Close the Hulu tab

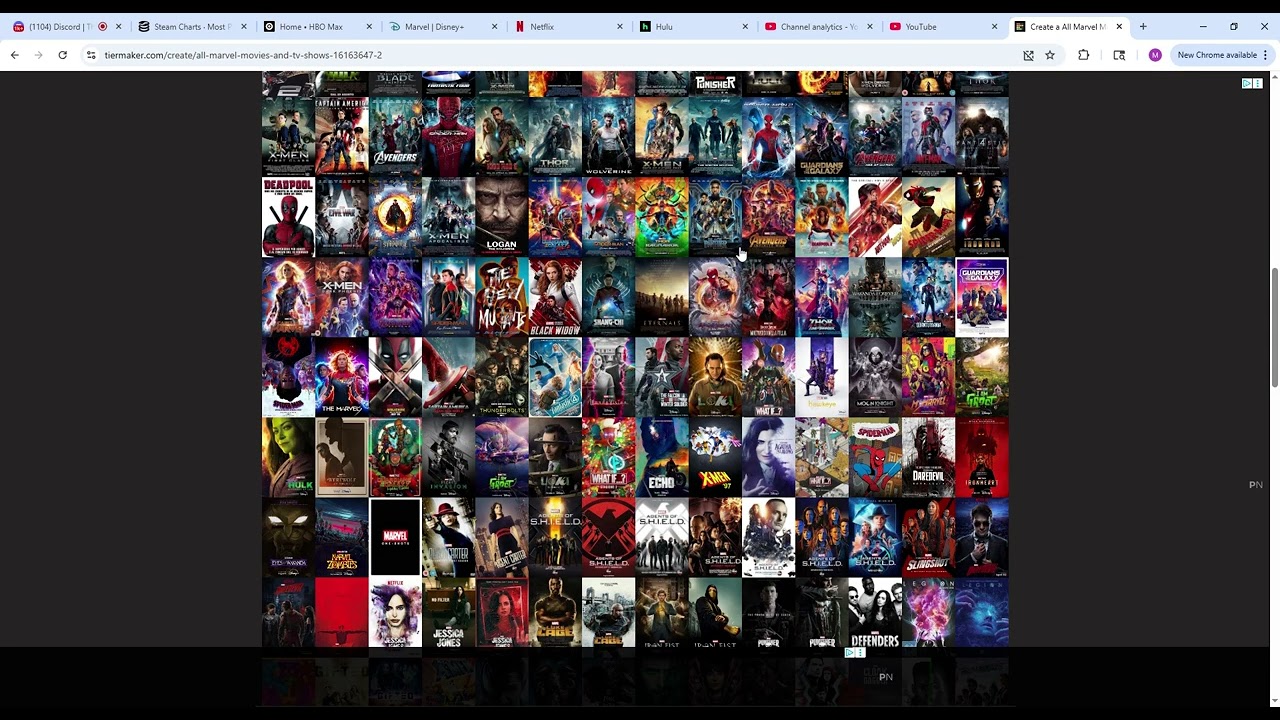[745, 27]
